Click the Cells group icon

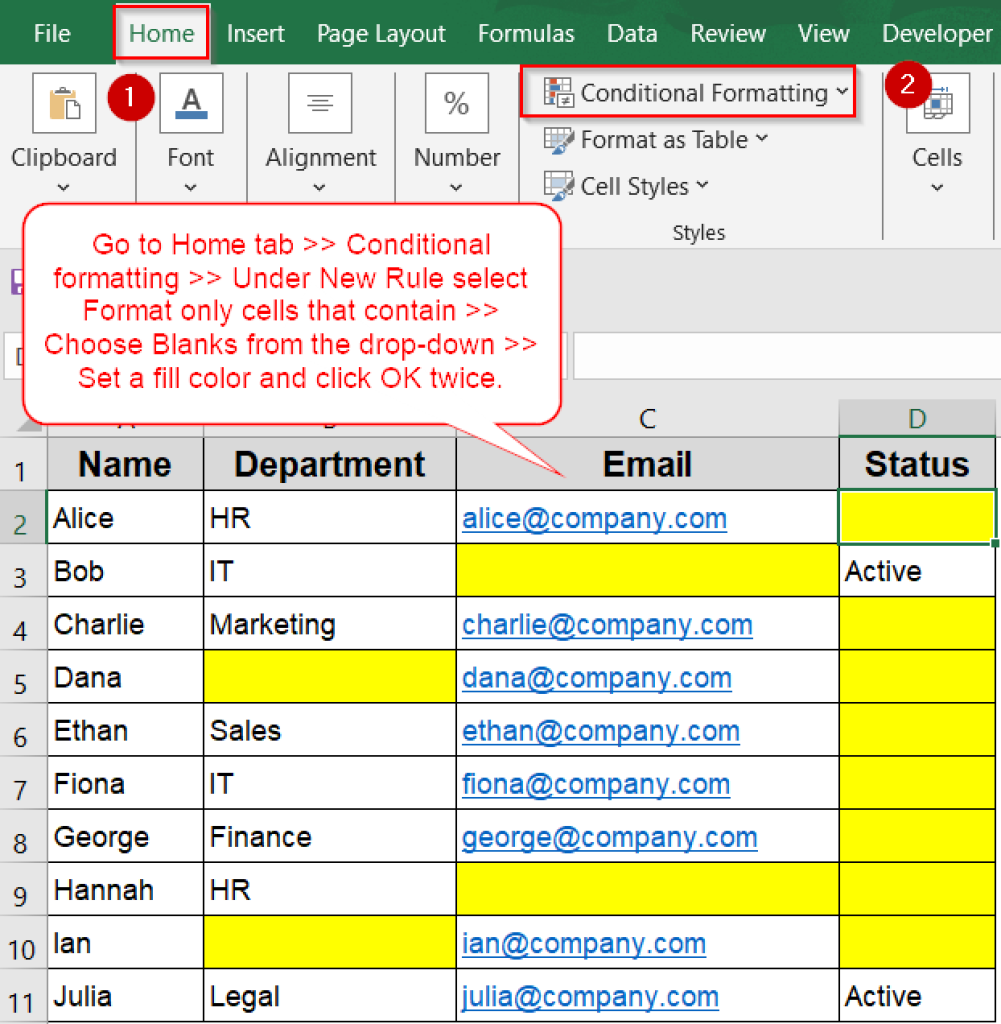(937, 102)
